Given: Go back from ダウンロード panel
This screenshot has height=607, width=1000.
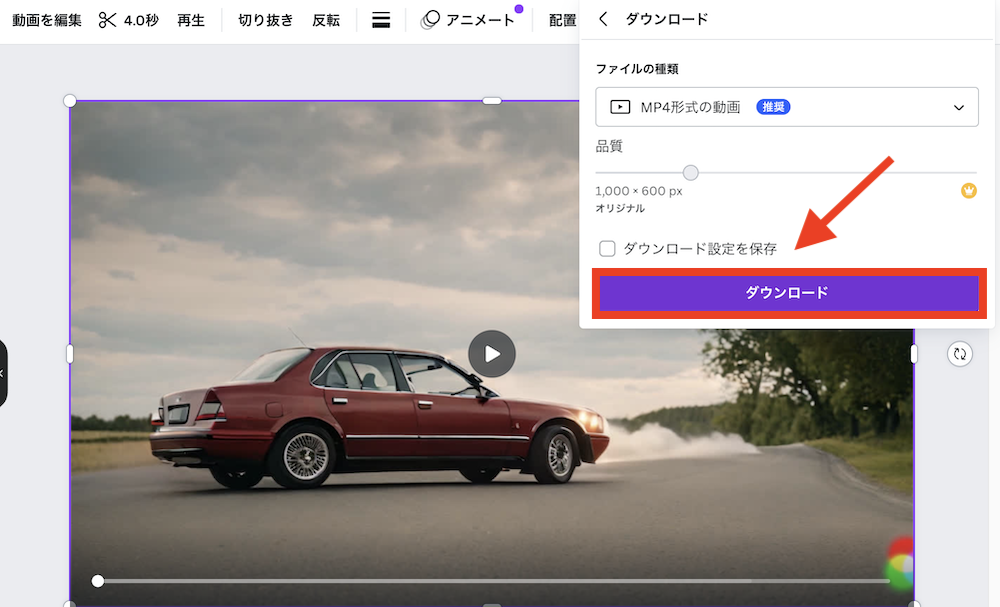Looking at the screenshot, I should tap(603, 19).
